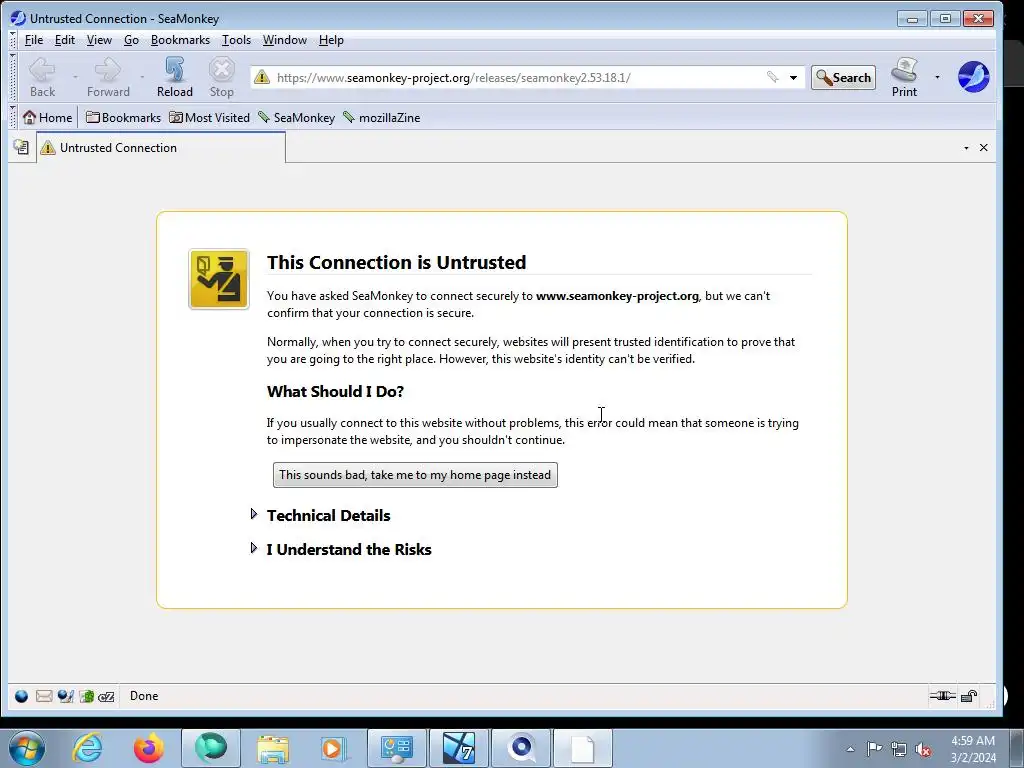The image size is (1024, 768).
Task: Open ChatZilla from status bar icon
Action: click(x=106, y=696)
